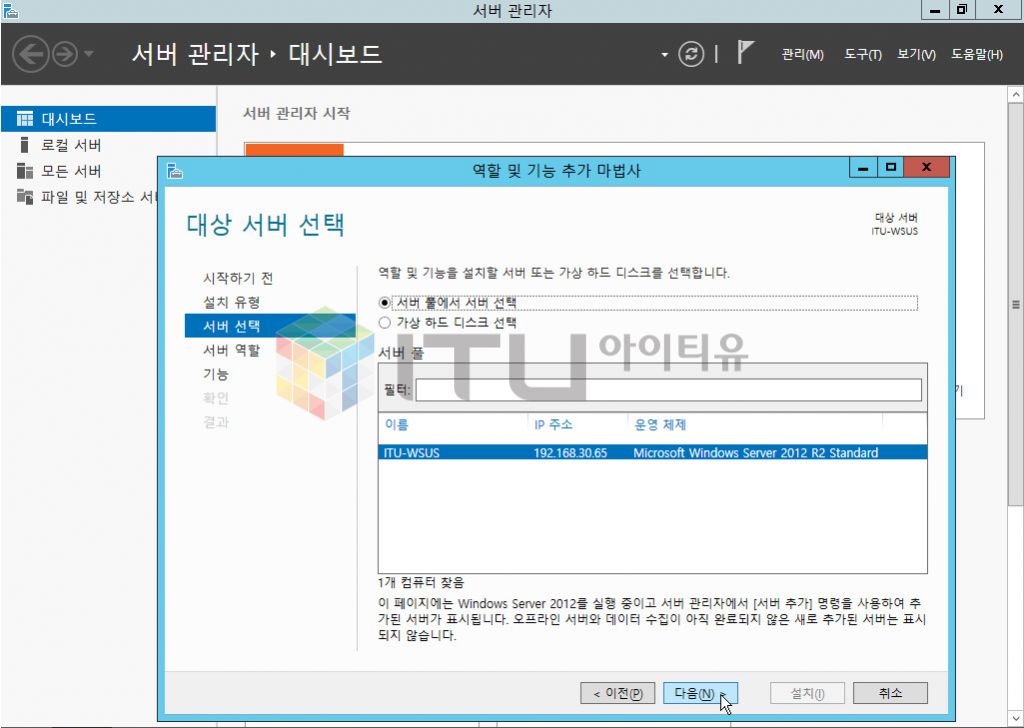The height and width of the screenshot is (728, 1024).
Task: Click the 다음(N) button
Action: click(699, 693)
